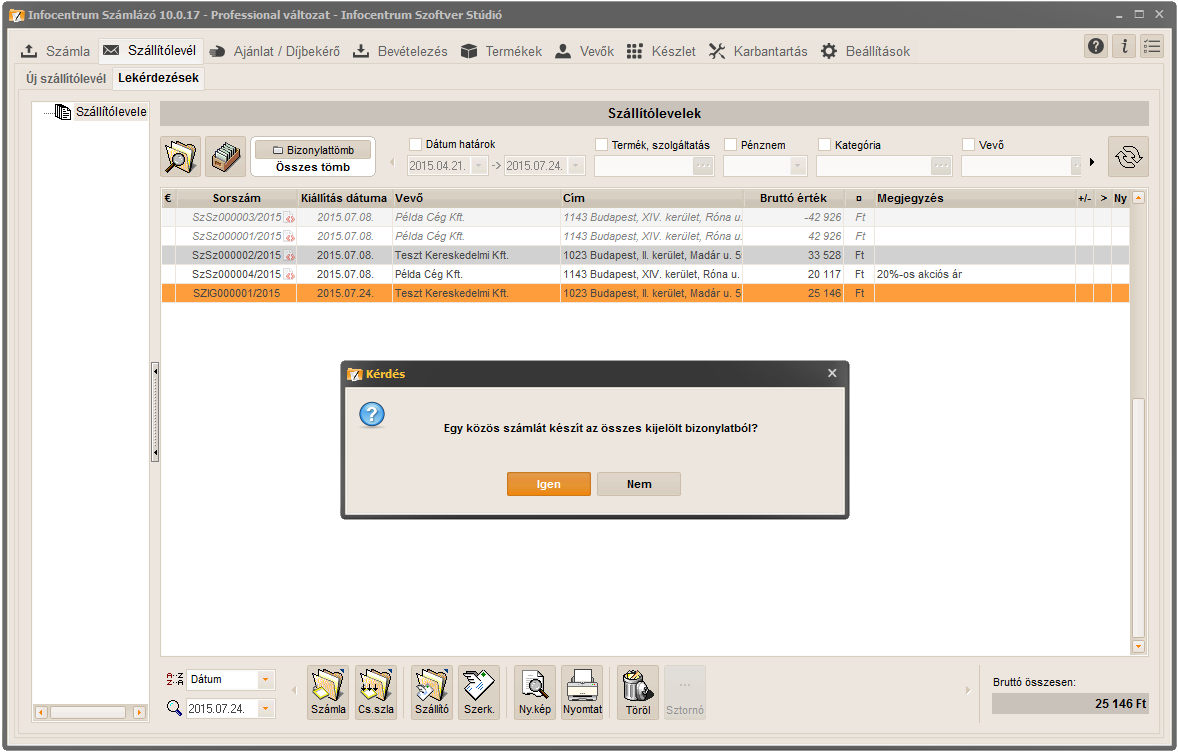The image size is (1178, 752).
Task: Open the Bizonylattömb selector
Action: click(x=313, y=150)
